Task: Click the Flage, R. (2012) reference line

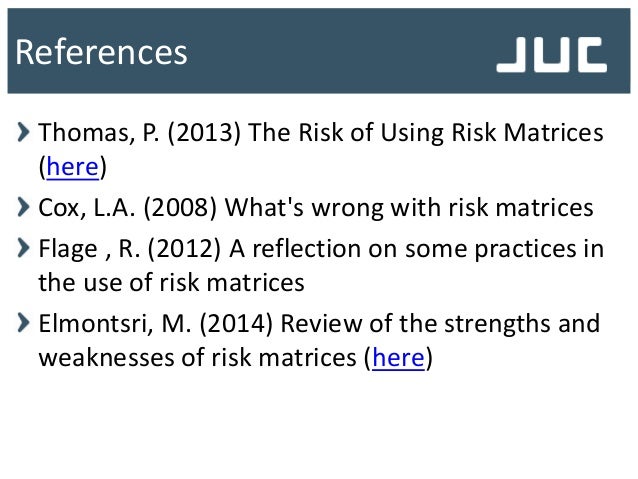Action: tap(321, 265)
